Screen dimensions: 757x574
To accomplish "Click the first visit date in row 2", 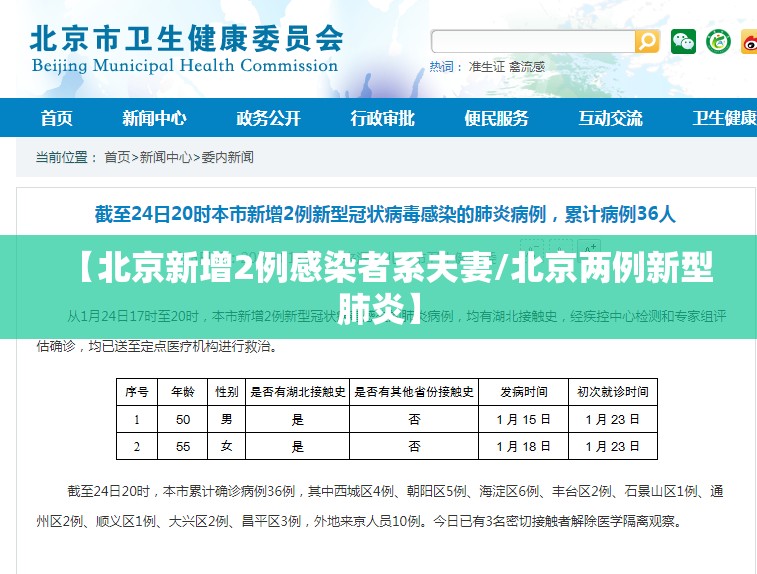I will 613,447.
